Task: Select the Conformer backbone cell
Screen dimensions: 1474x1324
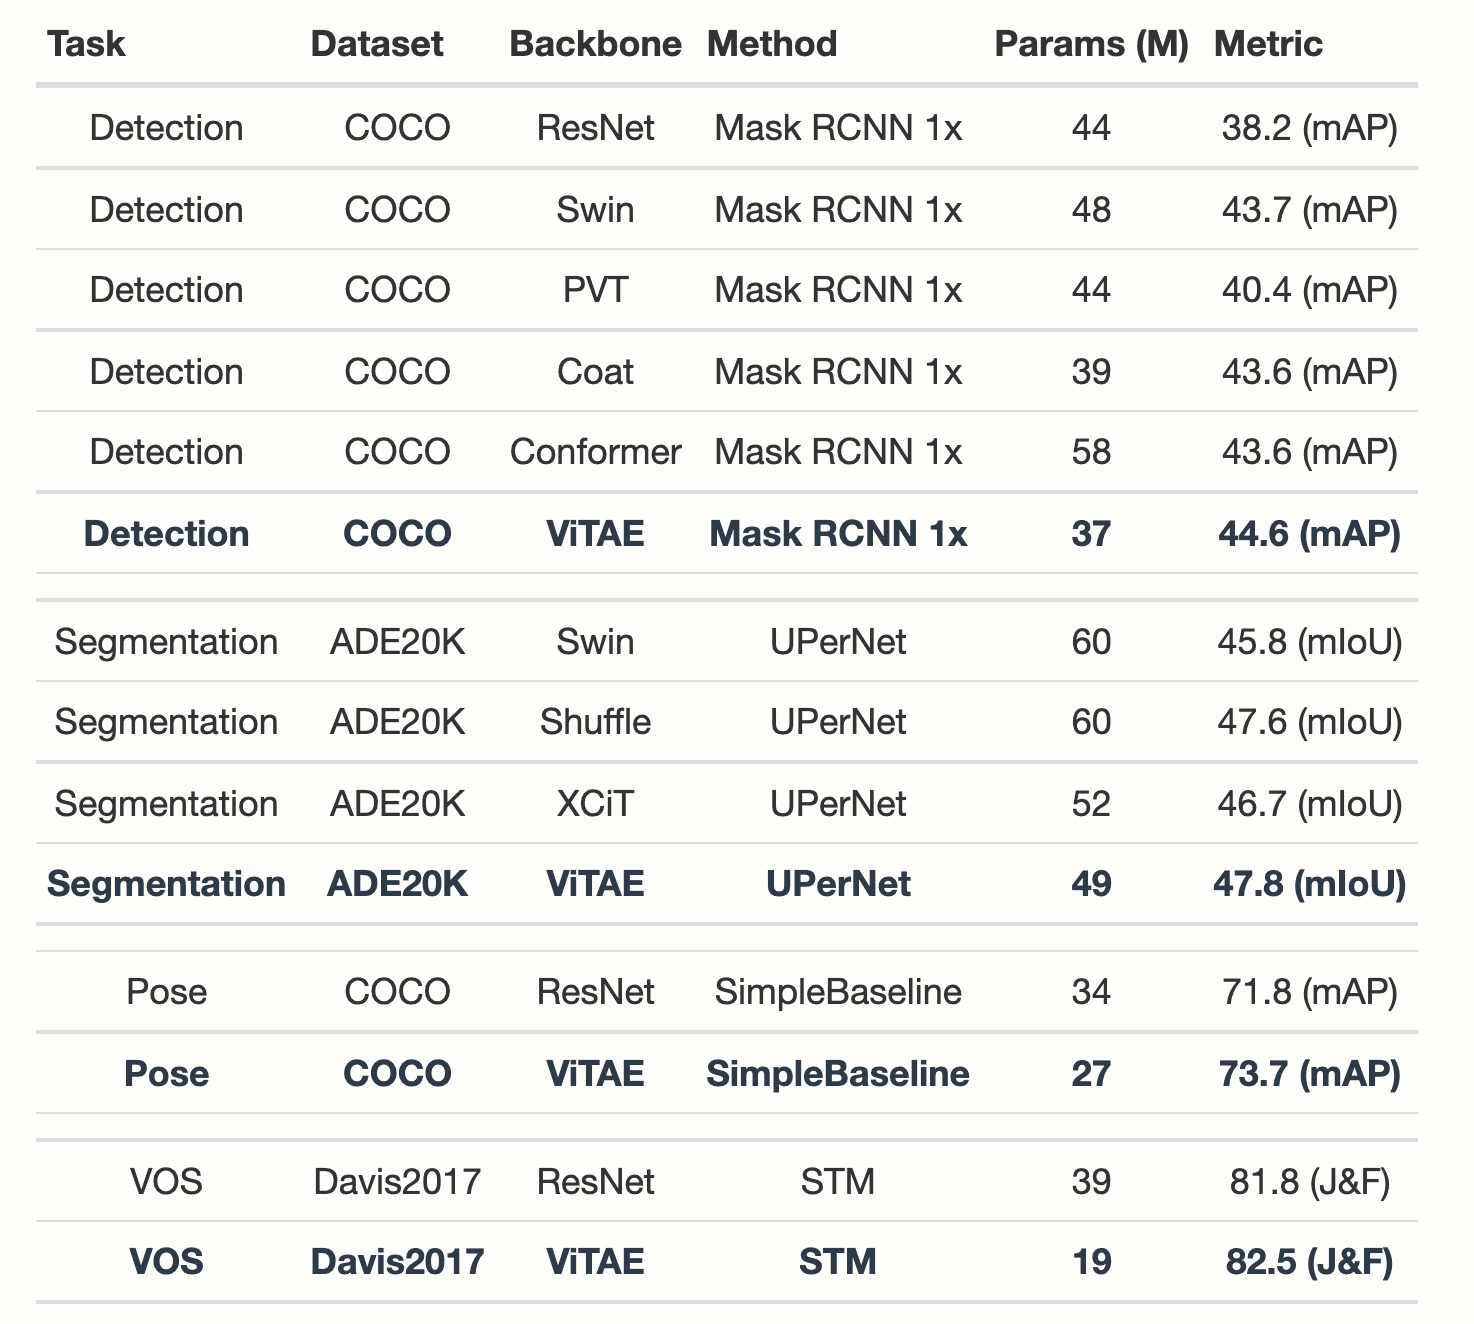Action: point(595,452)
